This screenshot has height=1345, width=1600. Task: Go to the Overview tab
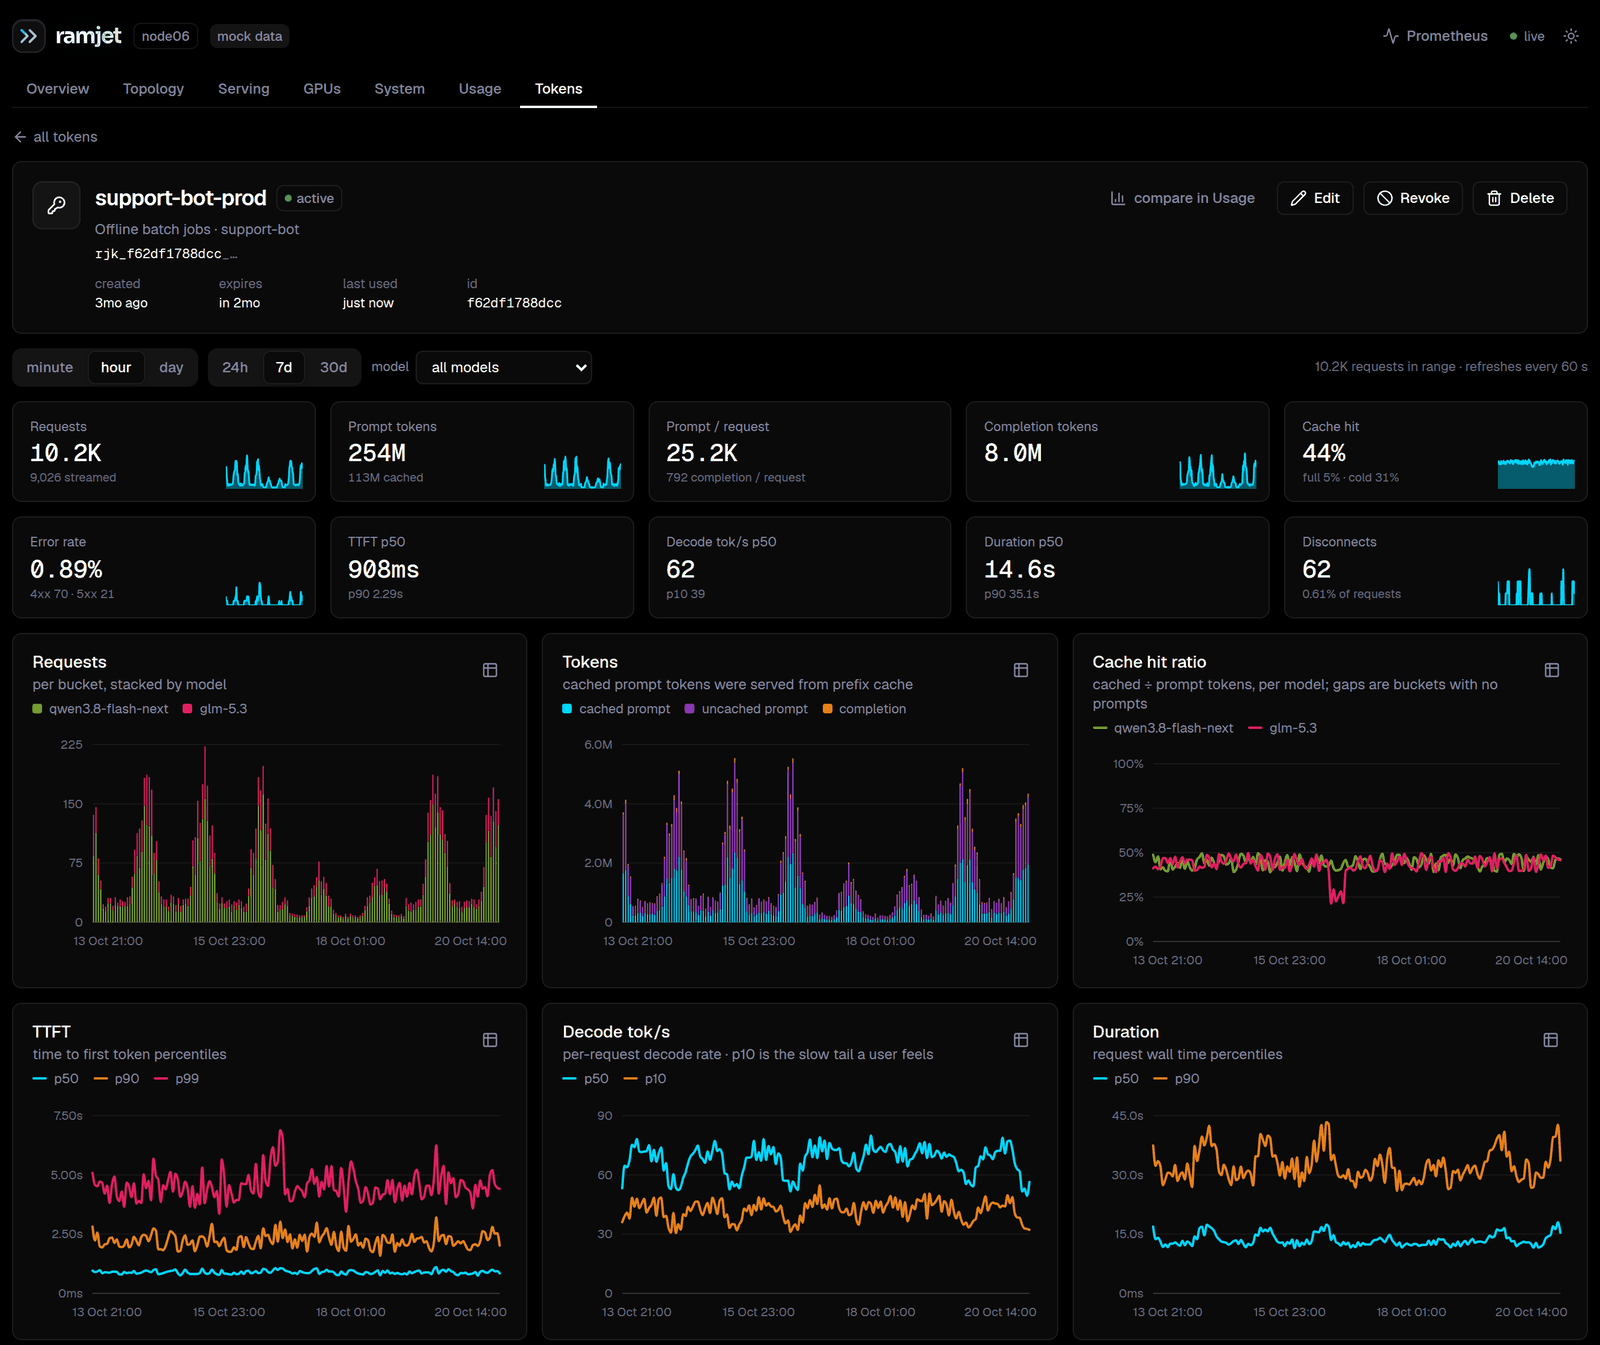(58, 89)
